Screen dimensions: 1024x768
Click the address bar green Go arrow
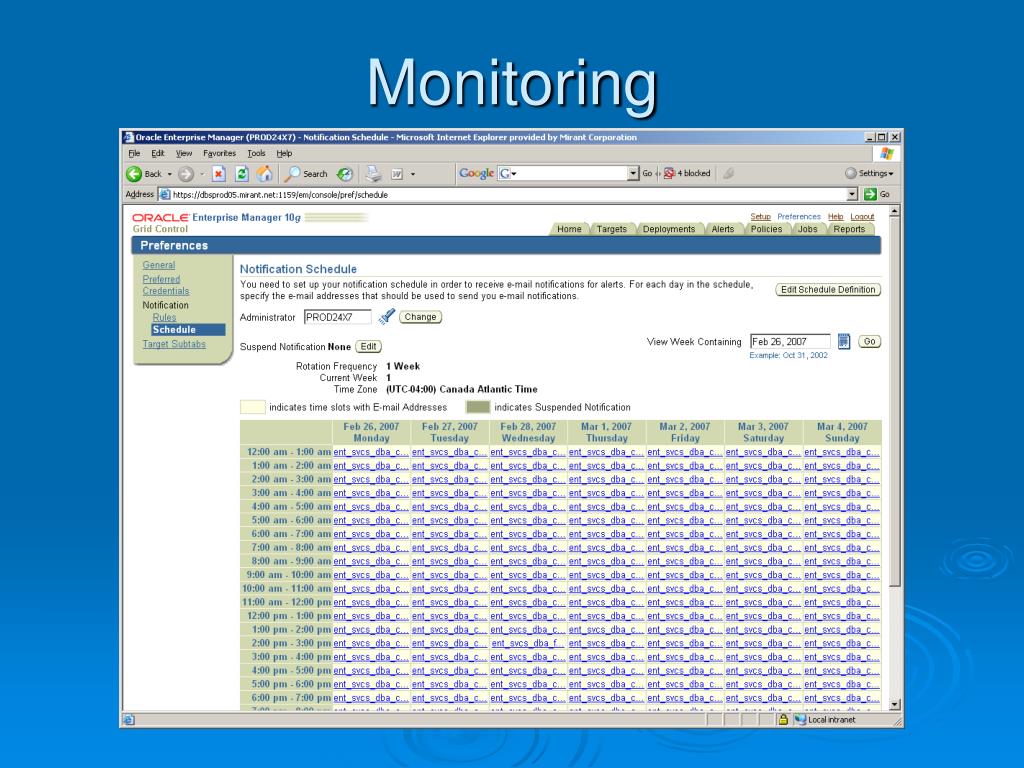870,194
